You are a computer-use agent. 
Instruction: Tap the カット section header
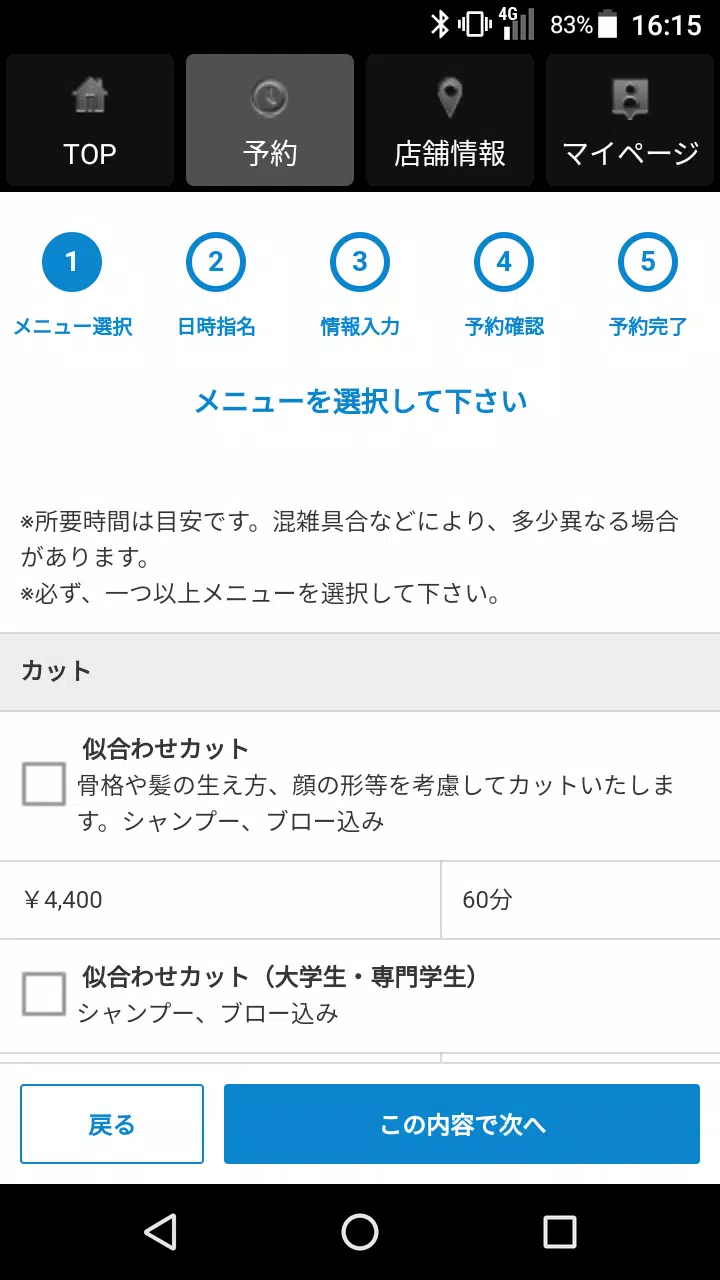click(360, 671)
